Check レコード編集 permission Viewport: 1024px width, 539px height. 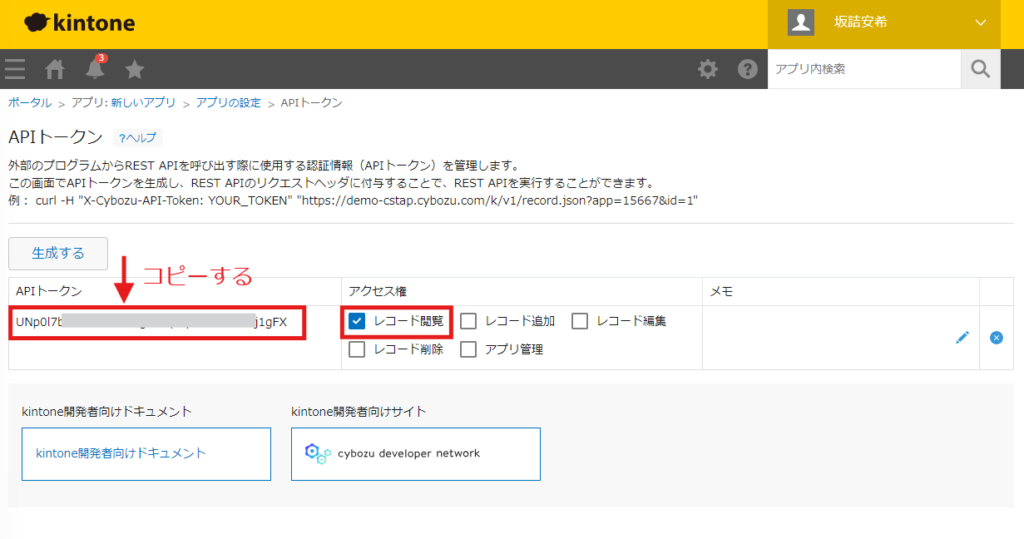pos(579,321)
